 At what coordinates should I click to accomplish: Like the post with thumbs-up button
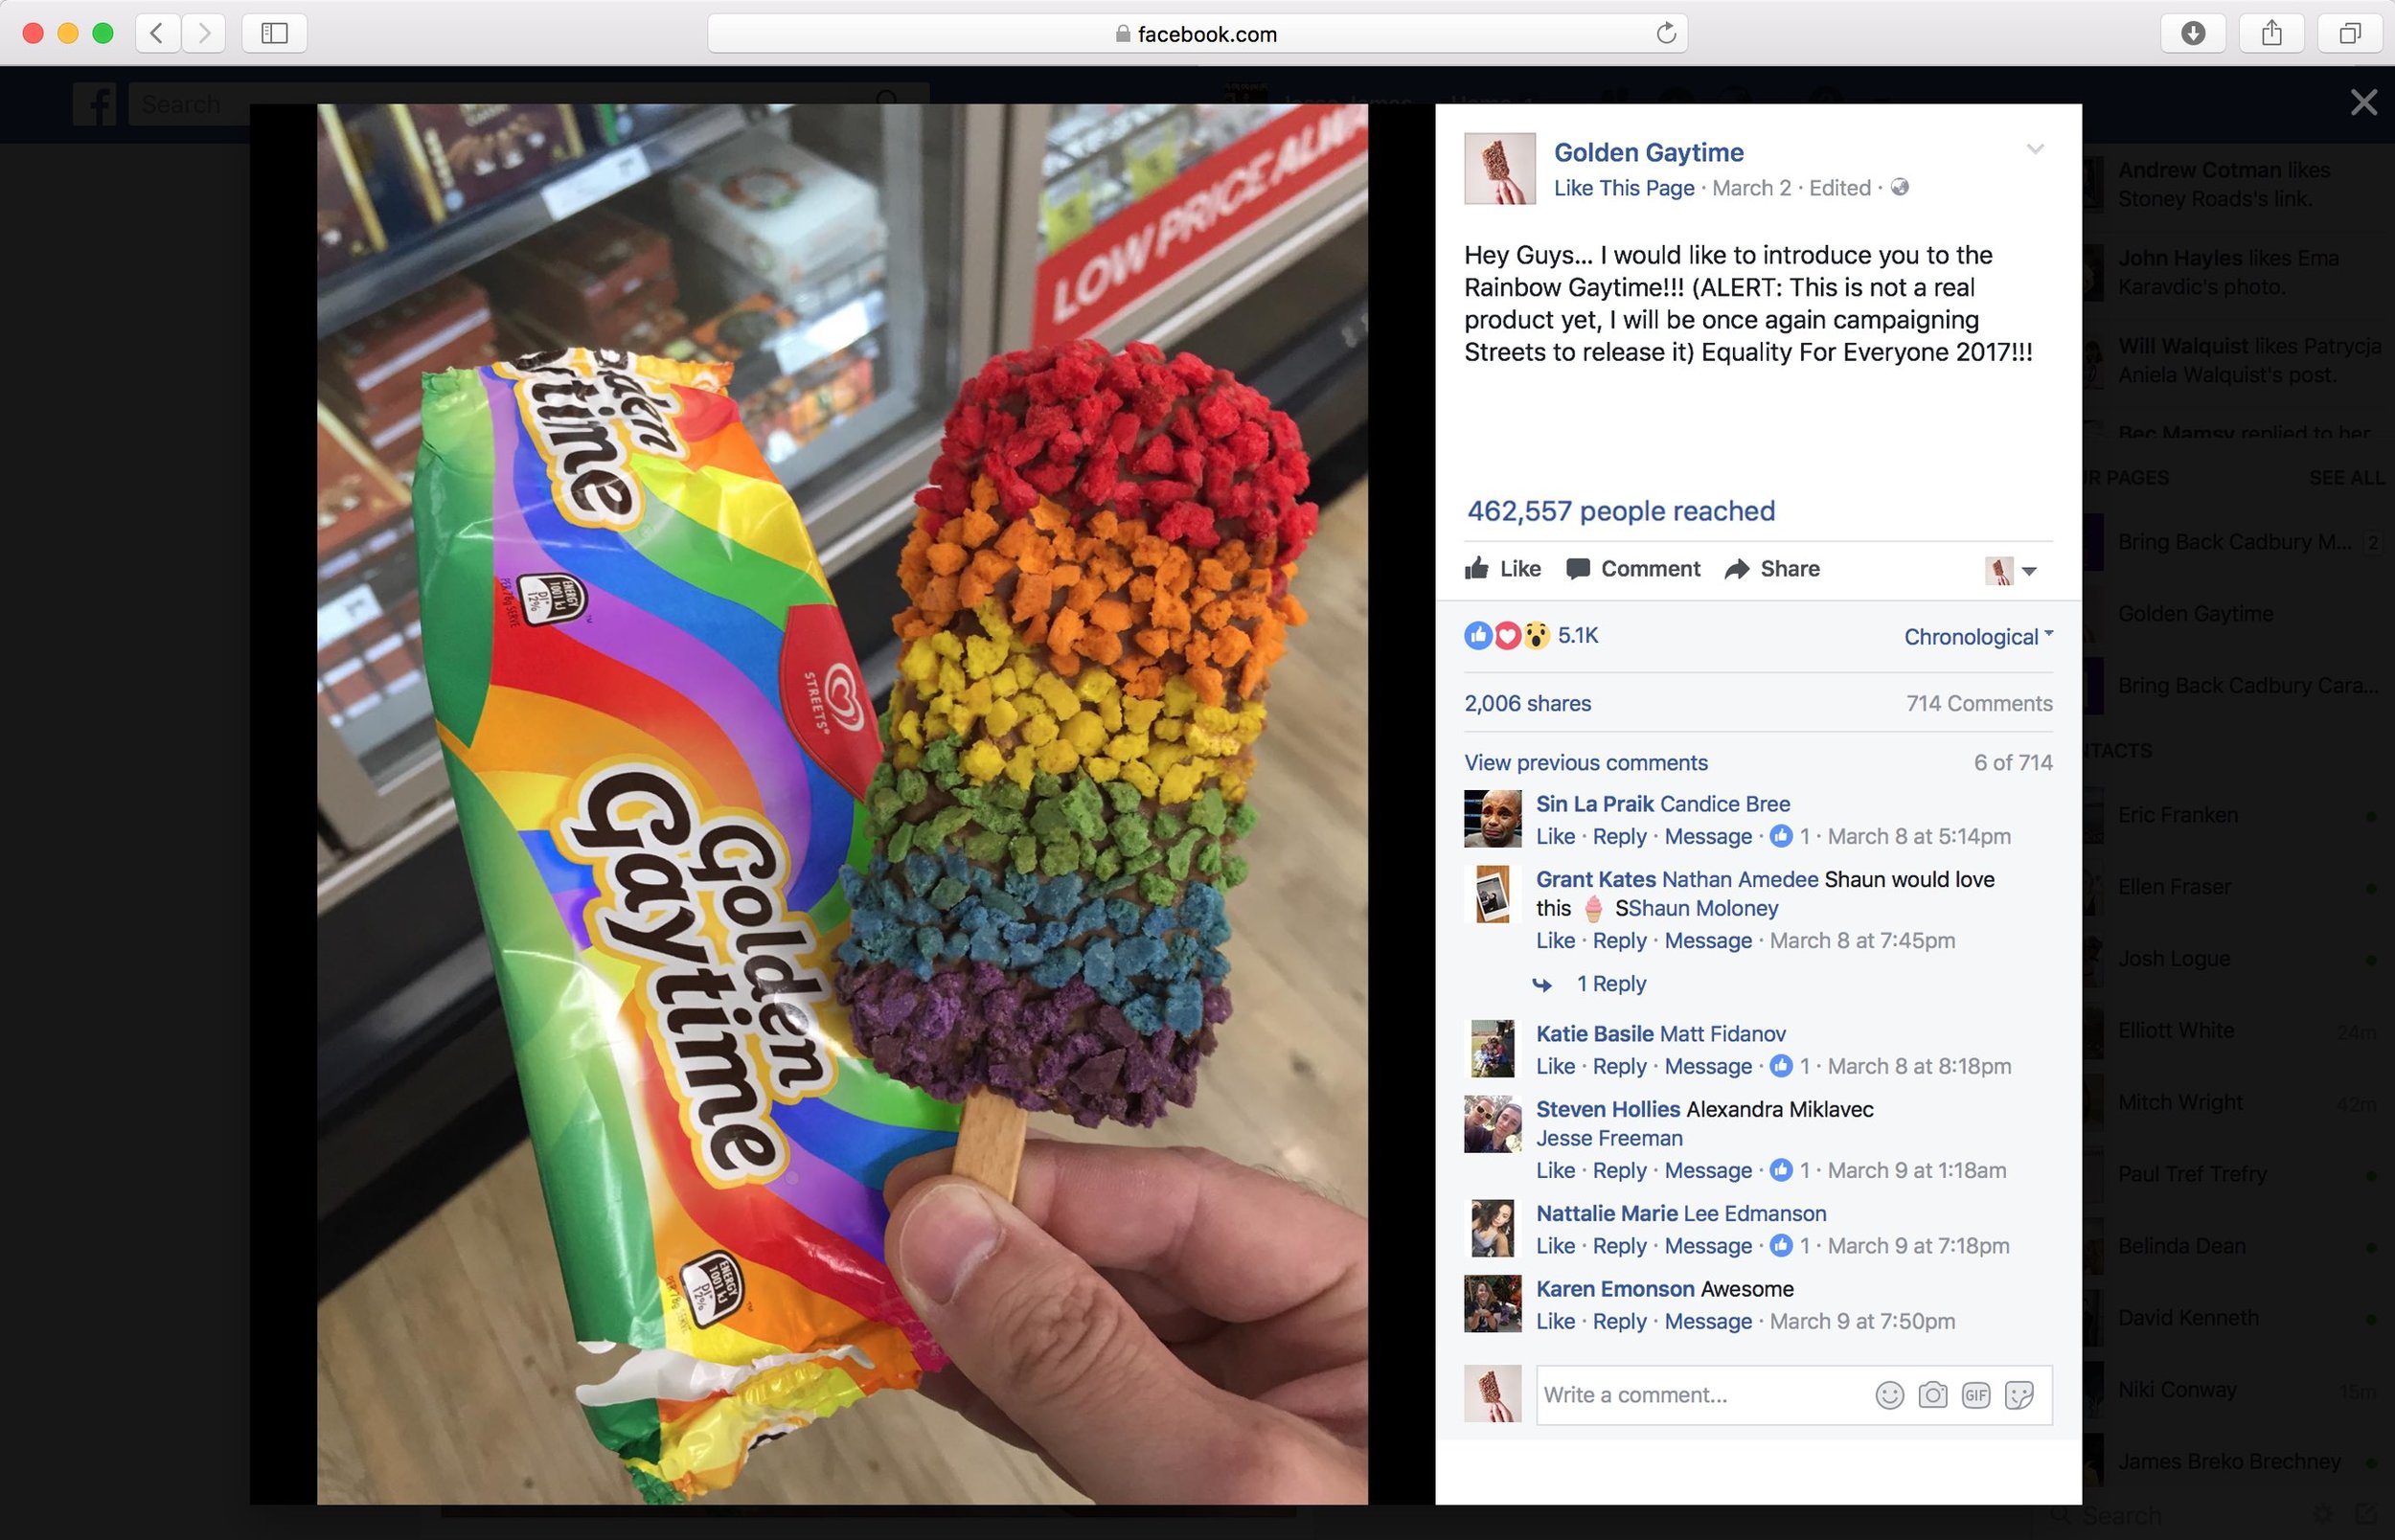coord(1502,569)
